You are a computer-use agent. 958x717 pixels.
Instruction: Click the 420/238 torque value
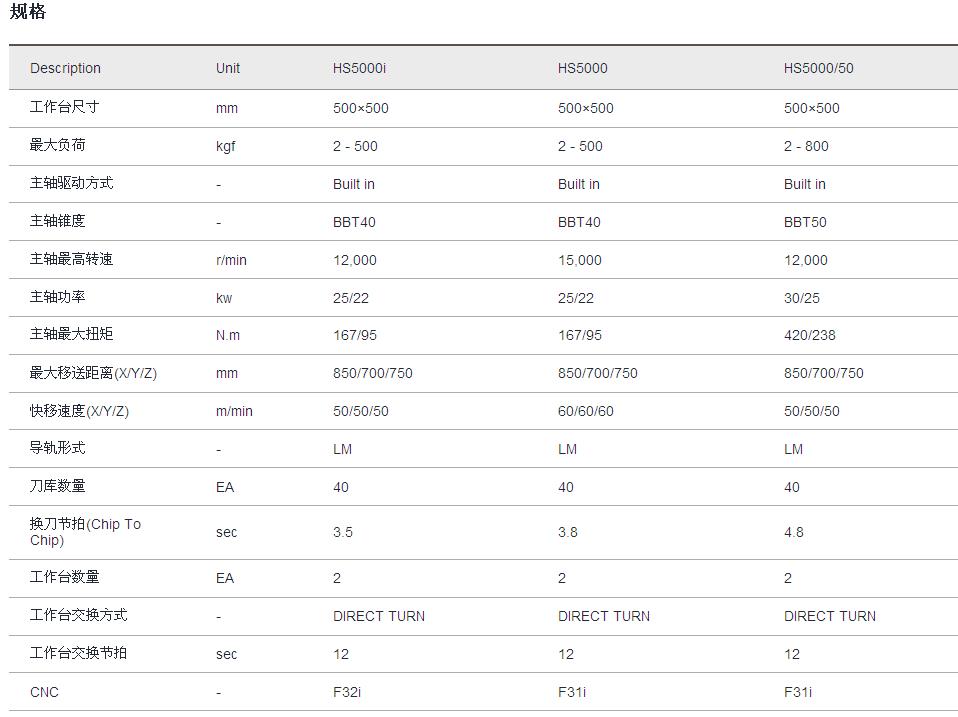coord(809,335)
